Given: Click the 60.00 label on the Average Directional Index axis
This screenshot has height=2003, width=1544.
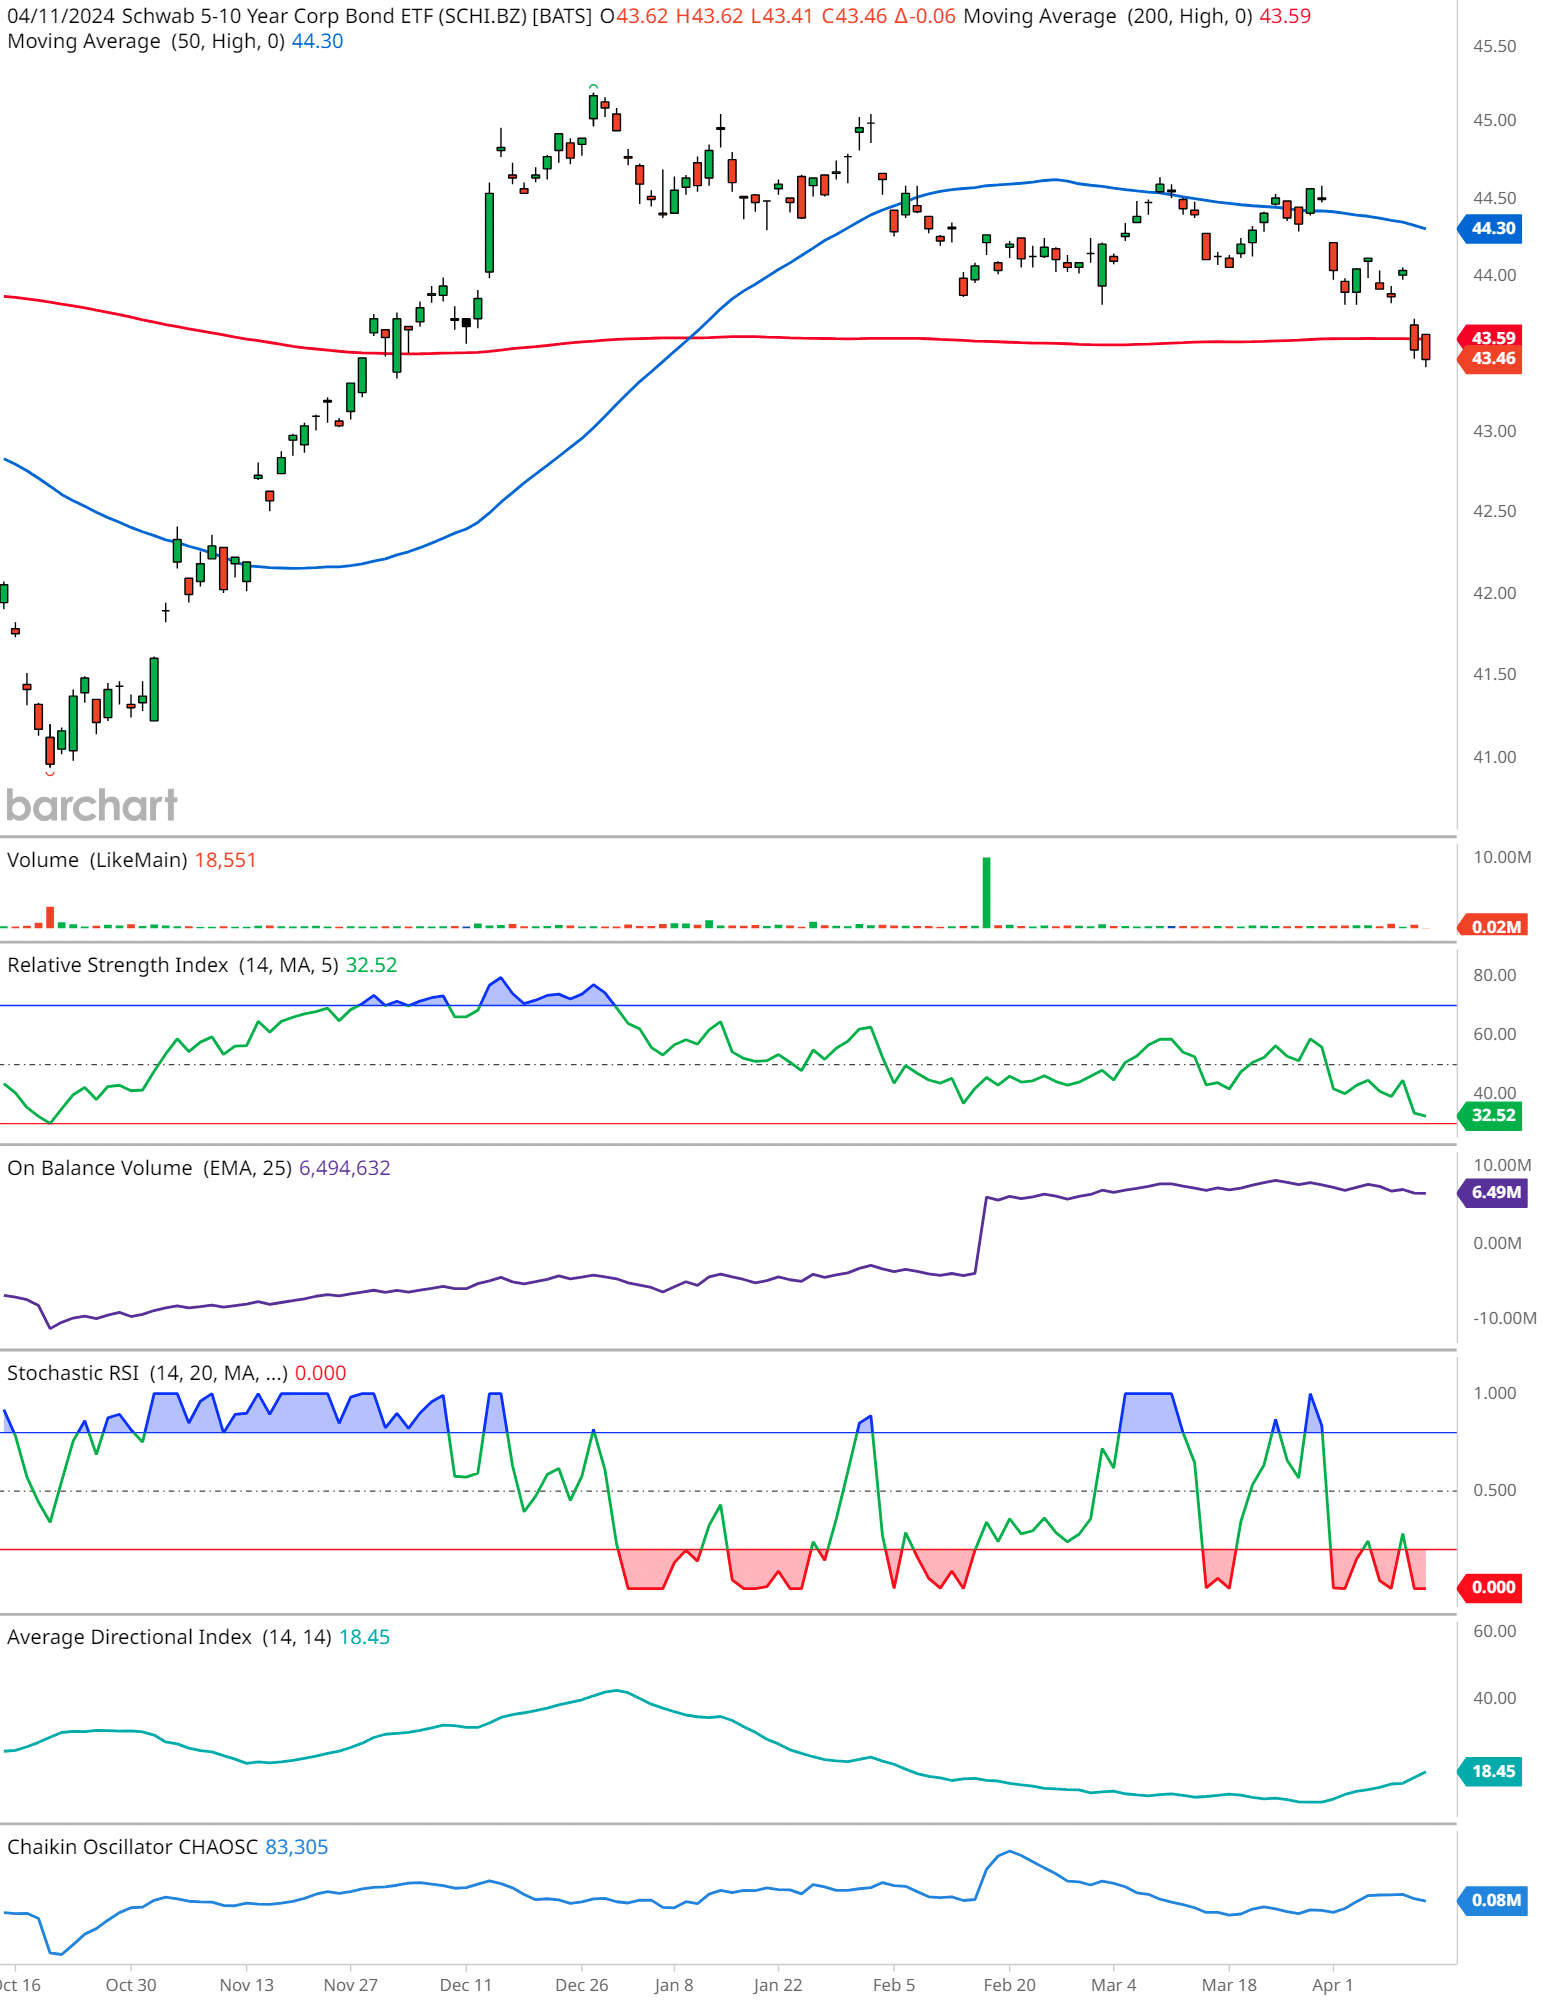Looking at the screenshot, I should (x=1494, y=1631).
